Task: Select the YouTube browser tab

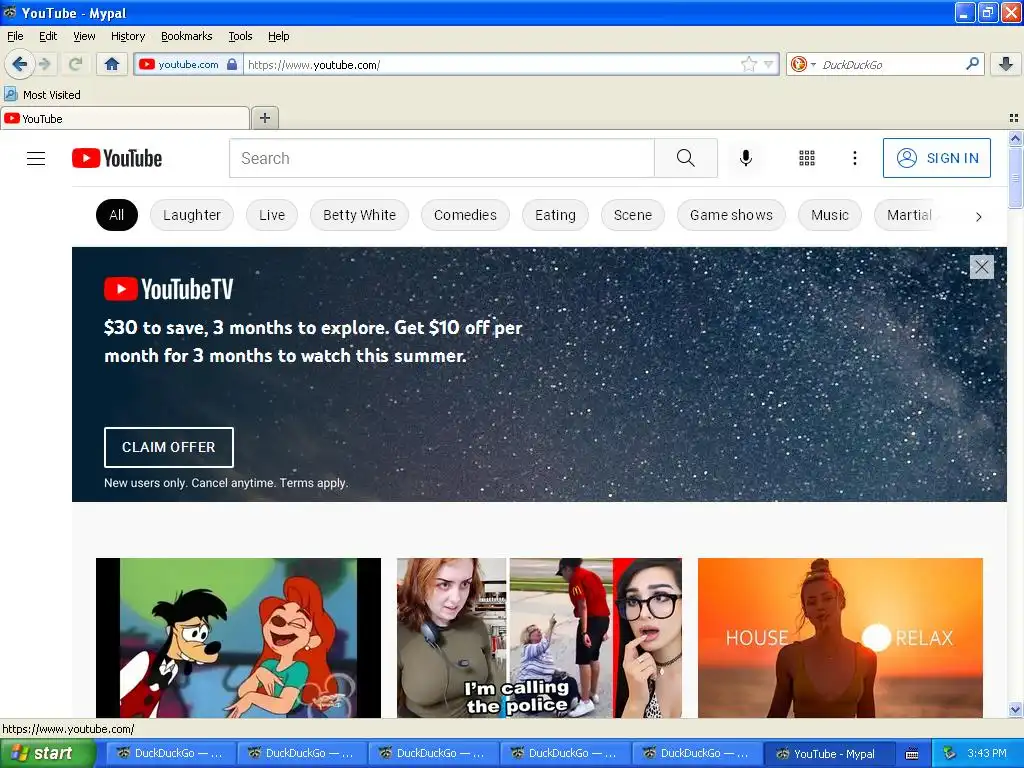Action: point(125,118)
